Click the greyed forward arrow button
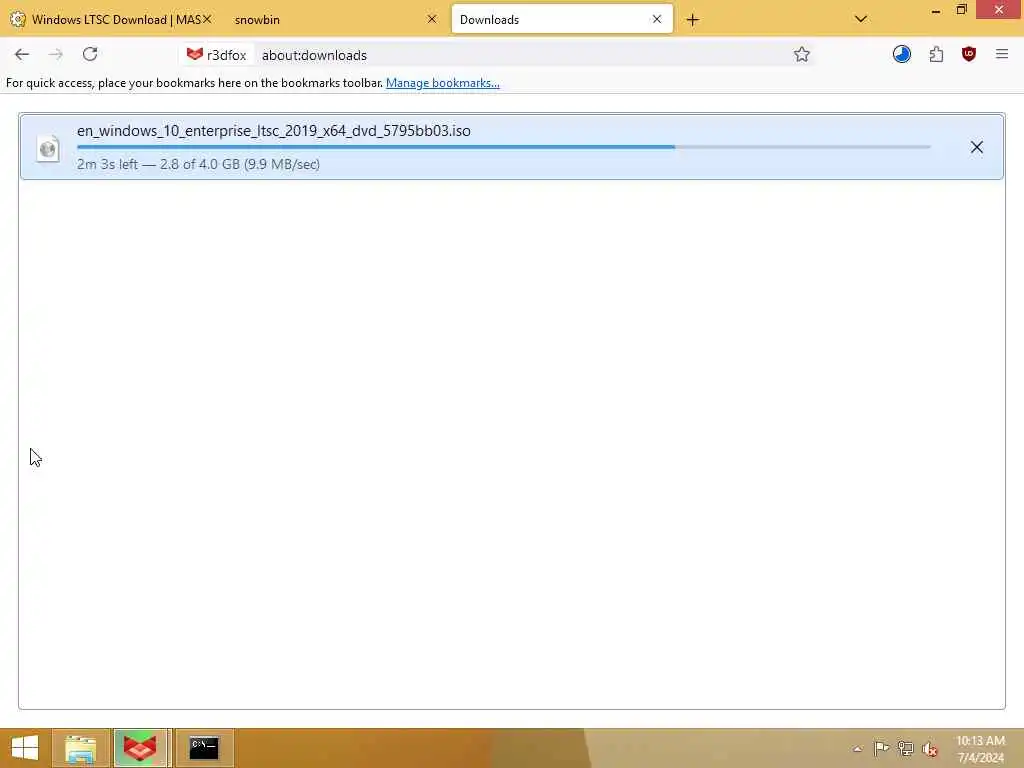 tap(56, 55)
